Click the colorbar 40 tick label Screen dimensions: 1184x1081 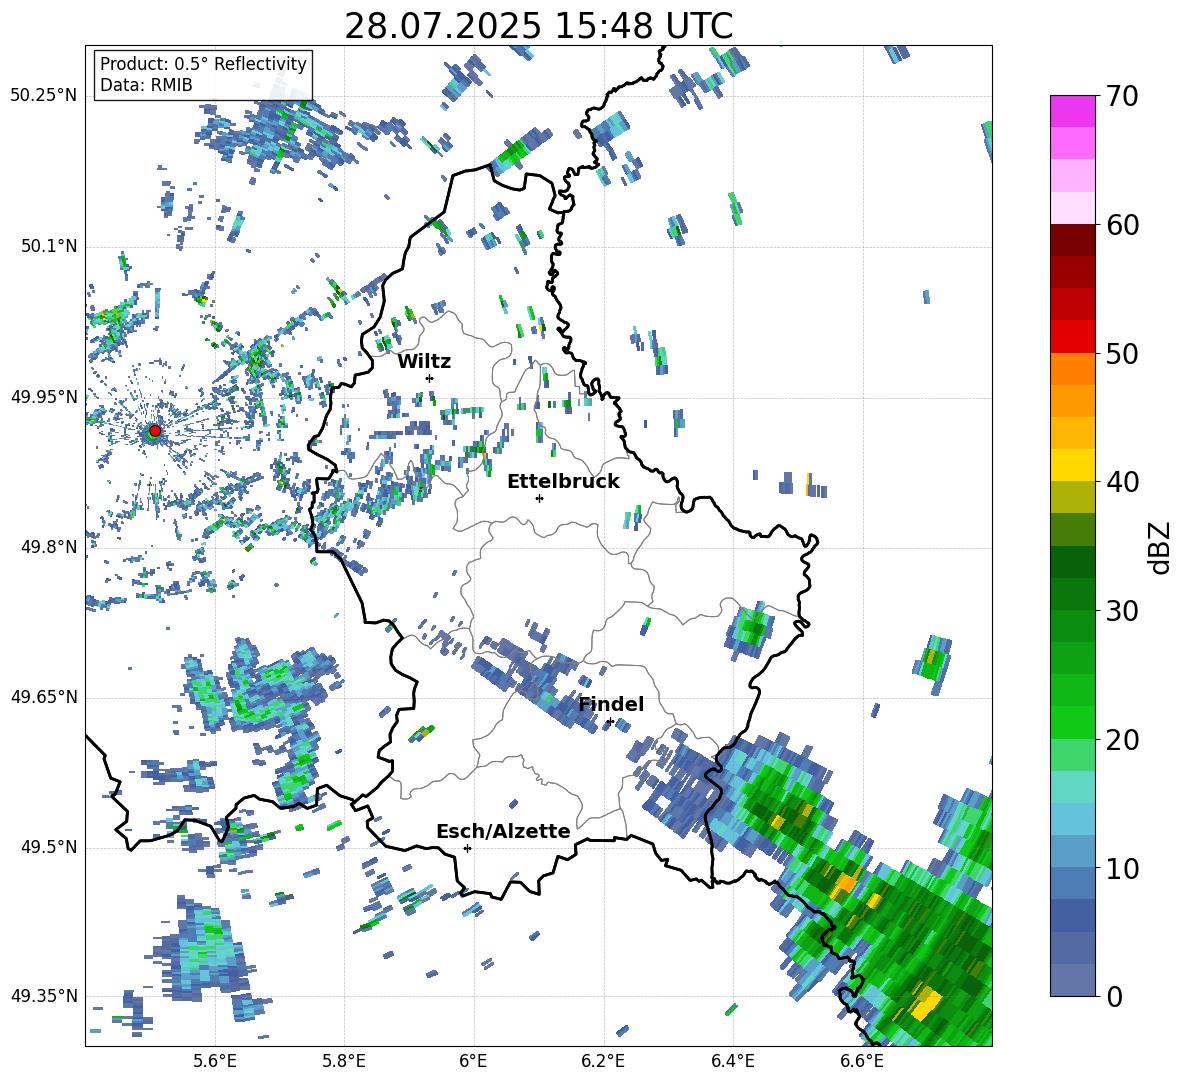click(x=1122, y=482)
